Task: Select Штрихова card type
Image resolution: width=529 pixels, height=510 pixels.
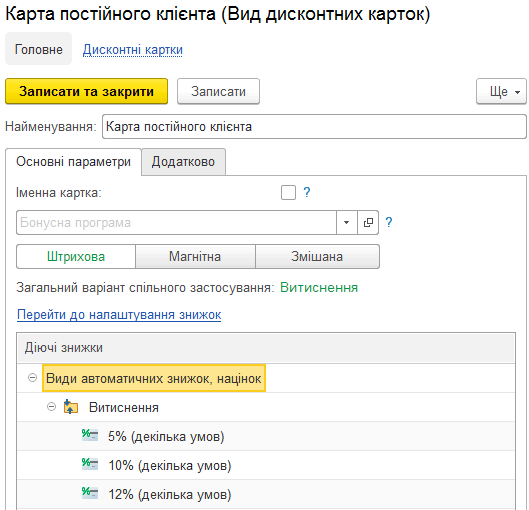Action: pos(76,257)
